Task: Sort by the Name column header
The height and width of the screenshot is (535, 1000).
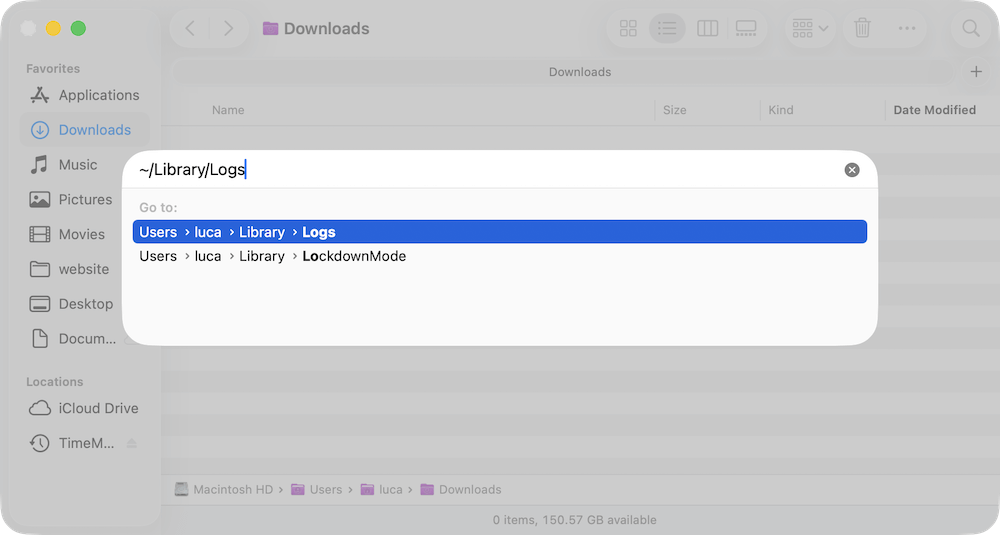Action: [228, 110]
